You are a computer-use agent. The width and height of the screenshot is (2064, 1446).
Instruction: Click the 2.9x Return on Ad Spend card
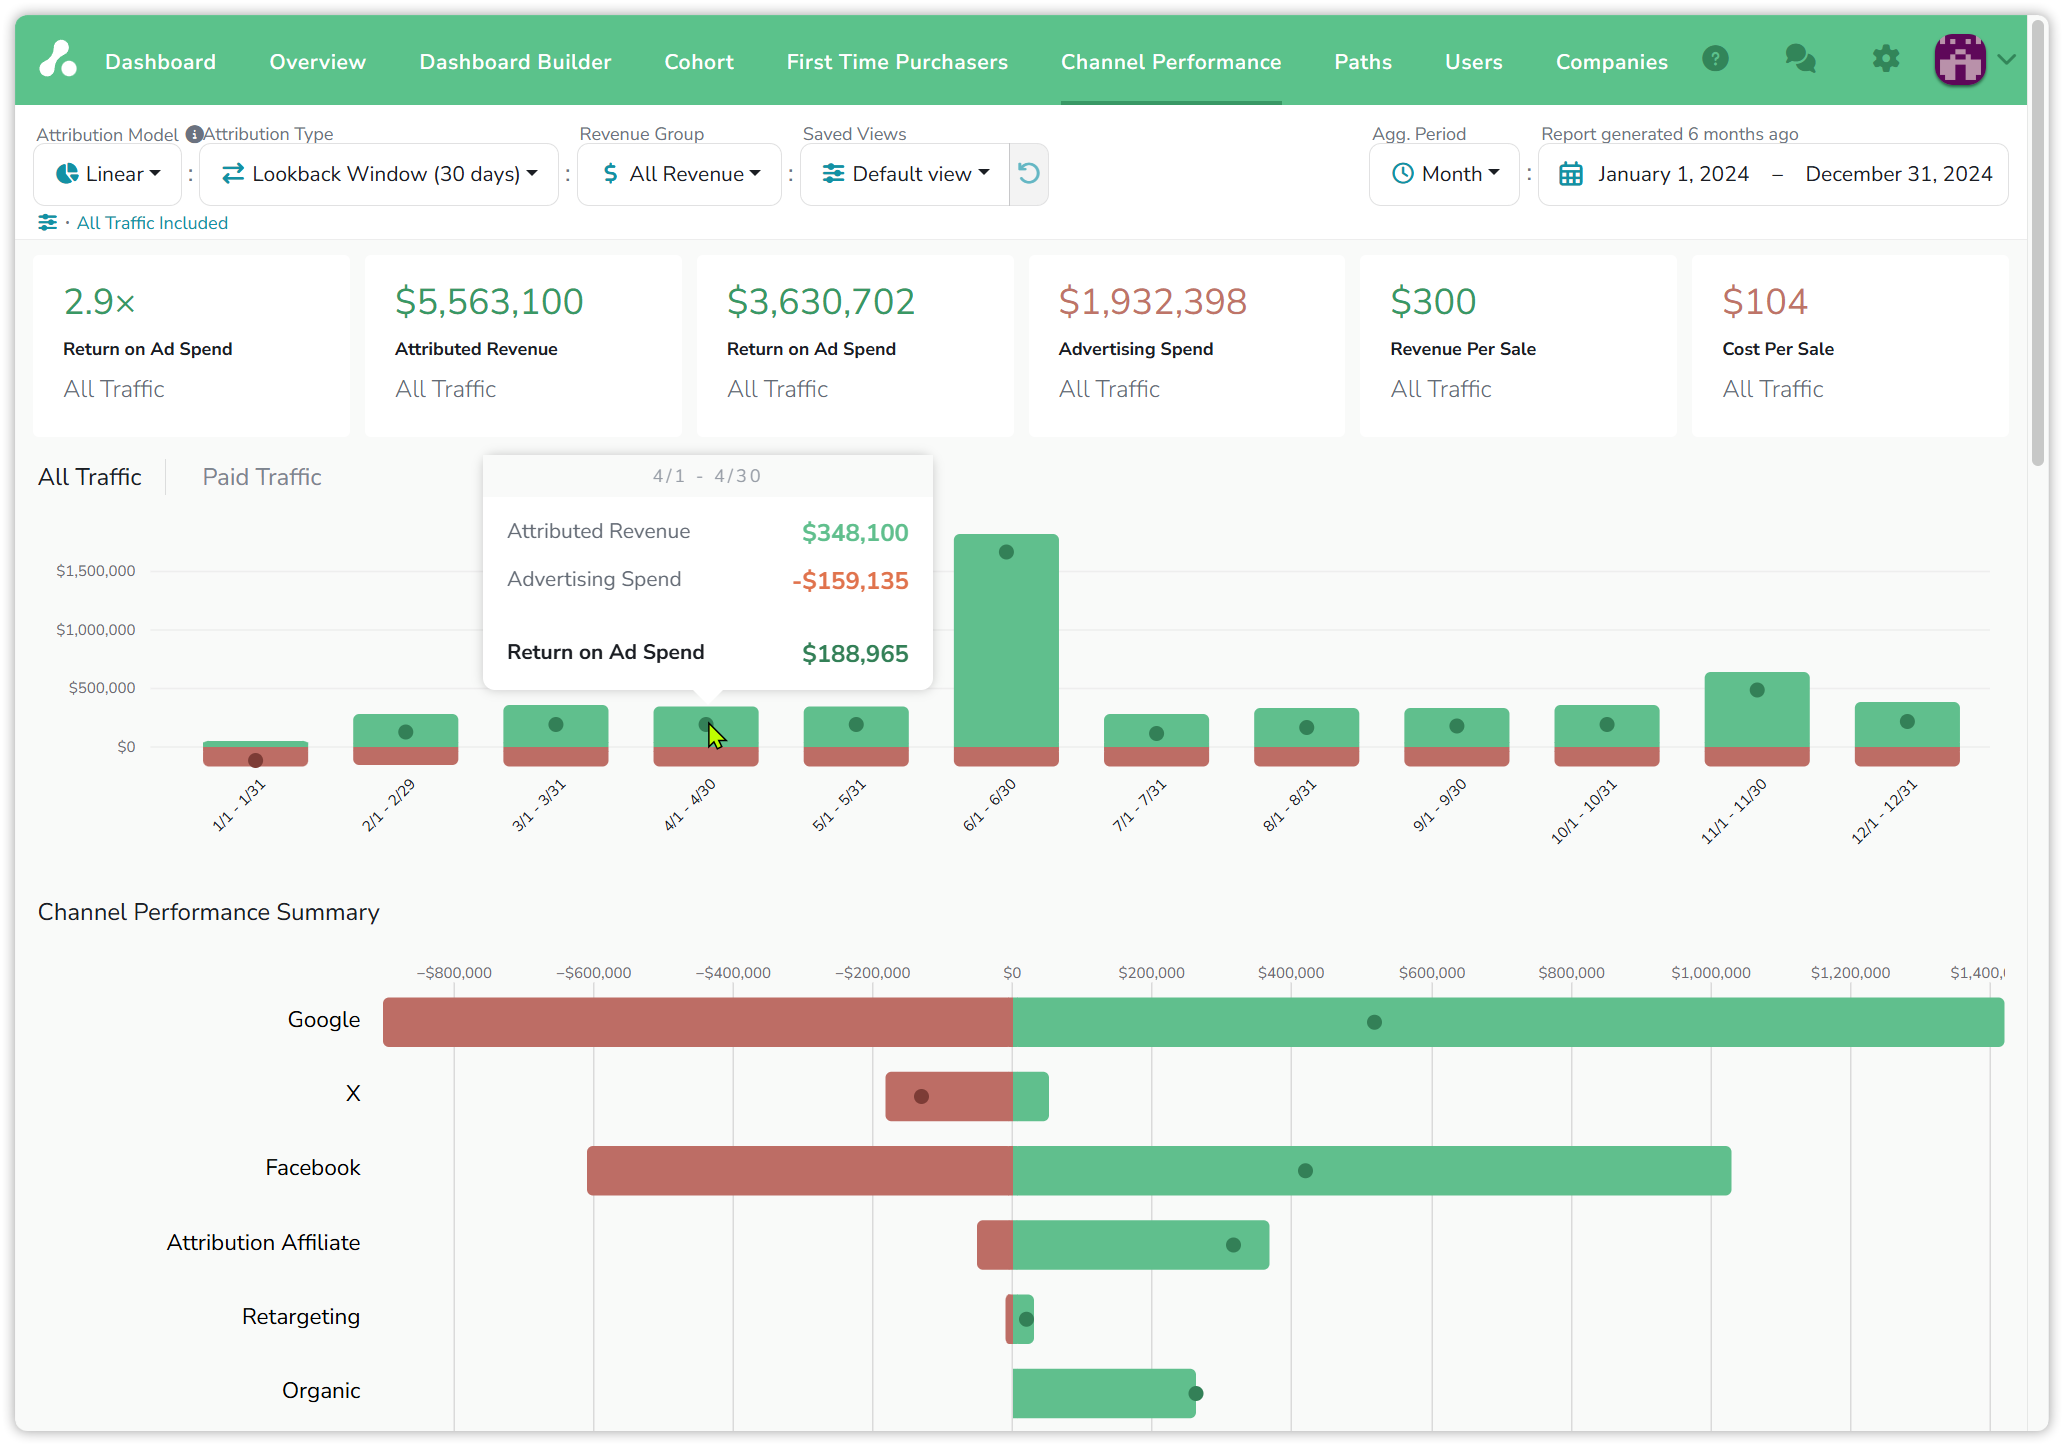tap(192, 346)
